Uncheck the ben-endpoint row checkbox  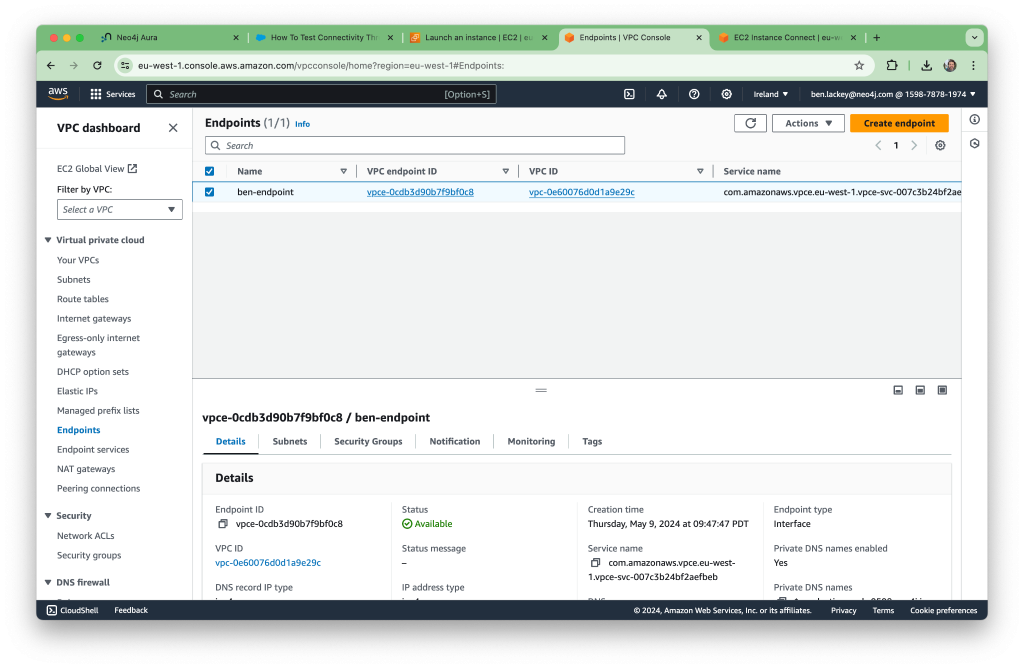click(x=209, y=191)
